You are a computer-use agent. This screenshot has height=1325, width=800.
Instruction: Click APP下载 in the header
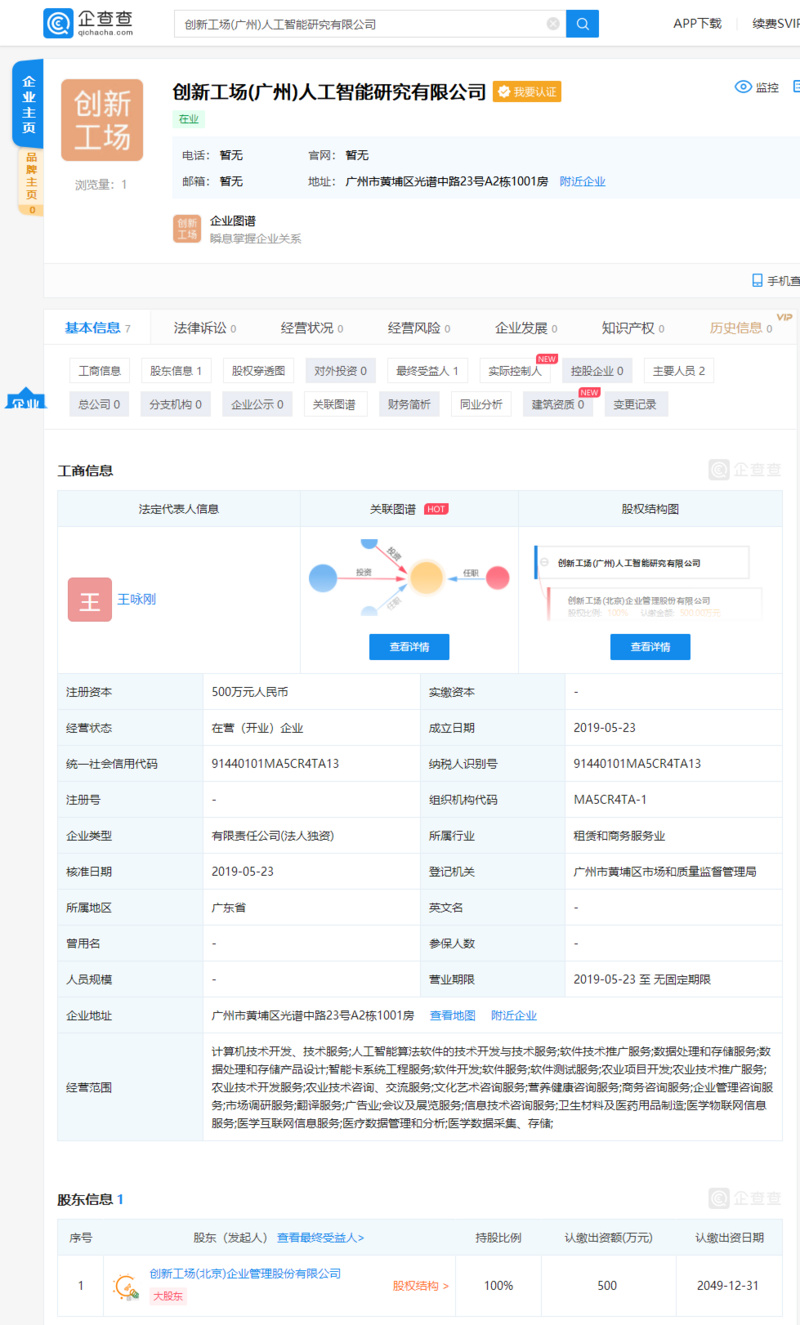click(697, 23)
